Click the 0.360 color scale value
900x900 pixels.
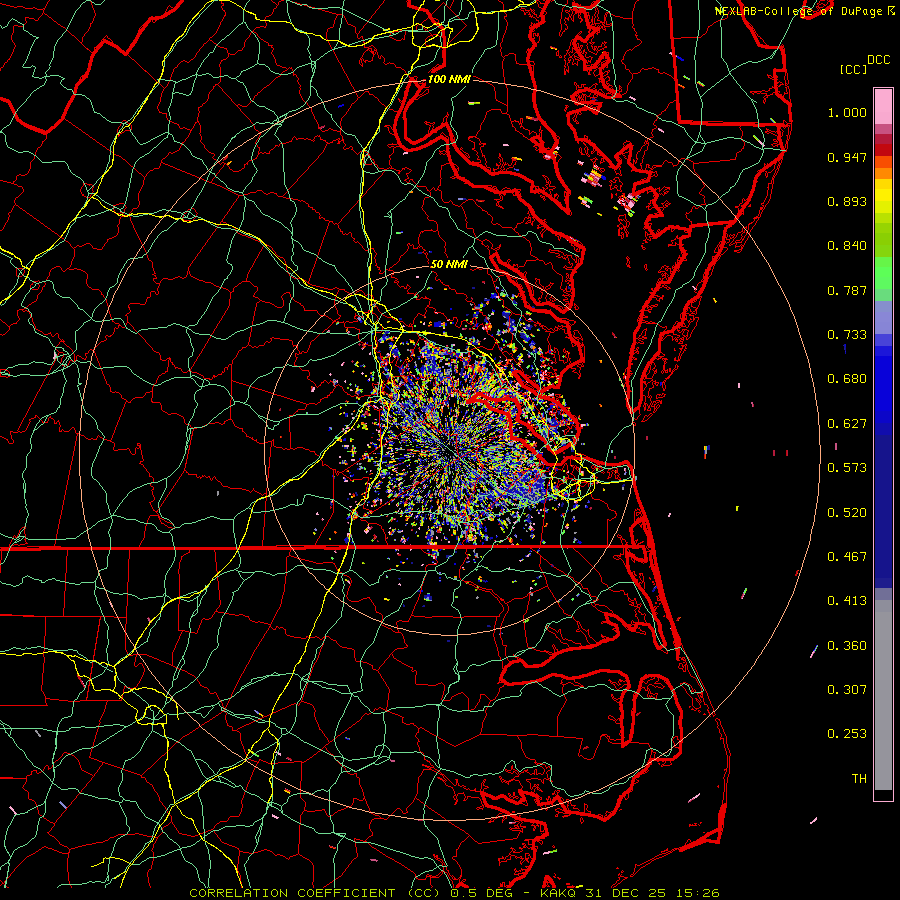coord(847,646)
